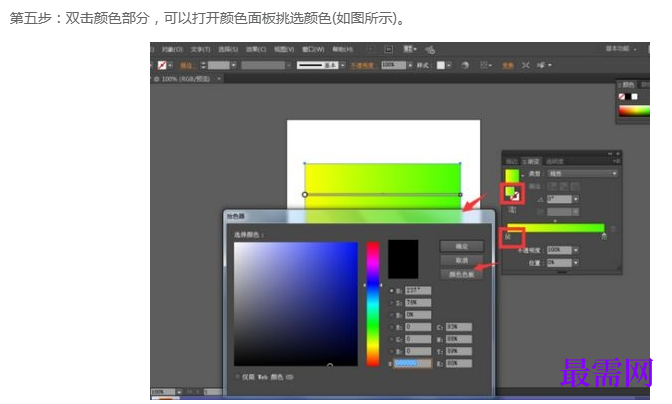Click the none swatch in Color panel

click(x=622, y=96)
